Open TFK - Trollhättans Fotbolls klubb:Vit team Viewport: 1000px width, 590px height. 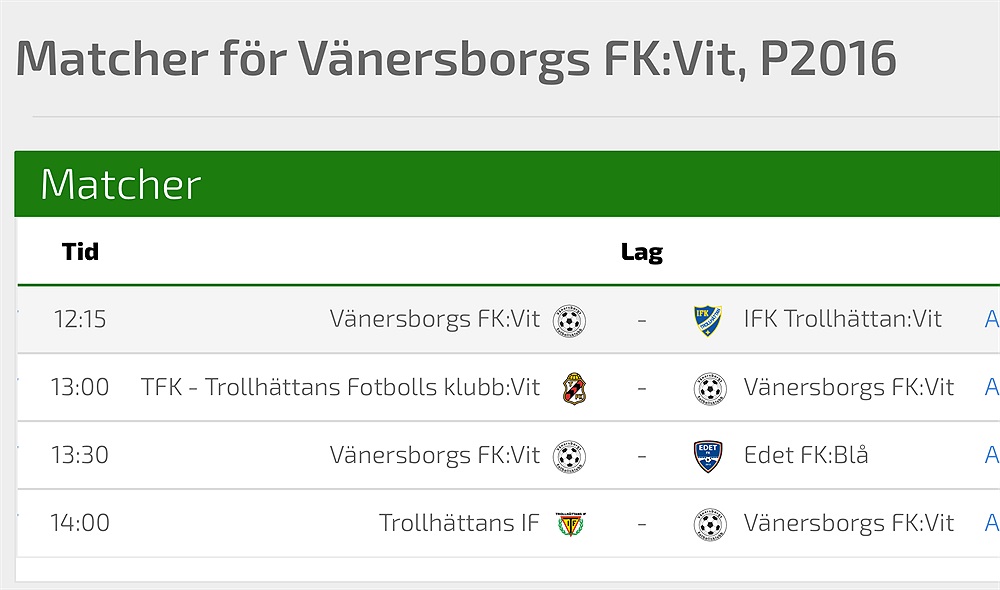pos(340,388)
